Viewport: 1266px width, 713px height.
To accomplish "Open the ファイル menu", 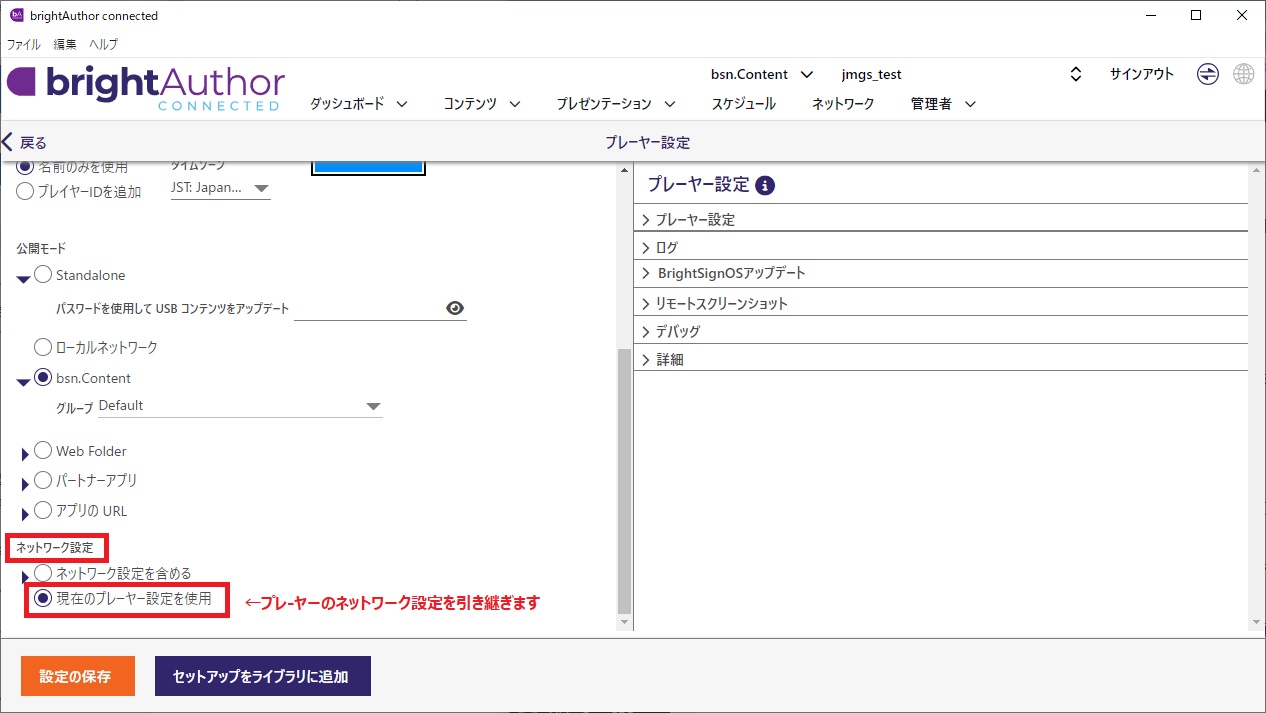I will pos(24,45).
